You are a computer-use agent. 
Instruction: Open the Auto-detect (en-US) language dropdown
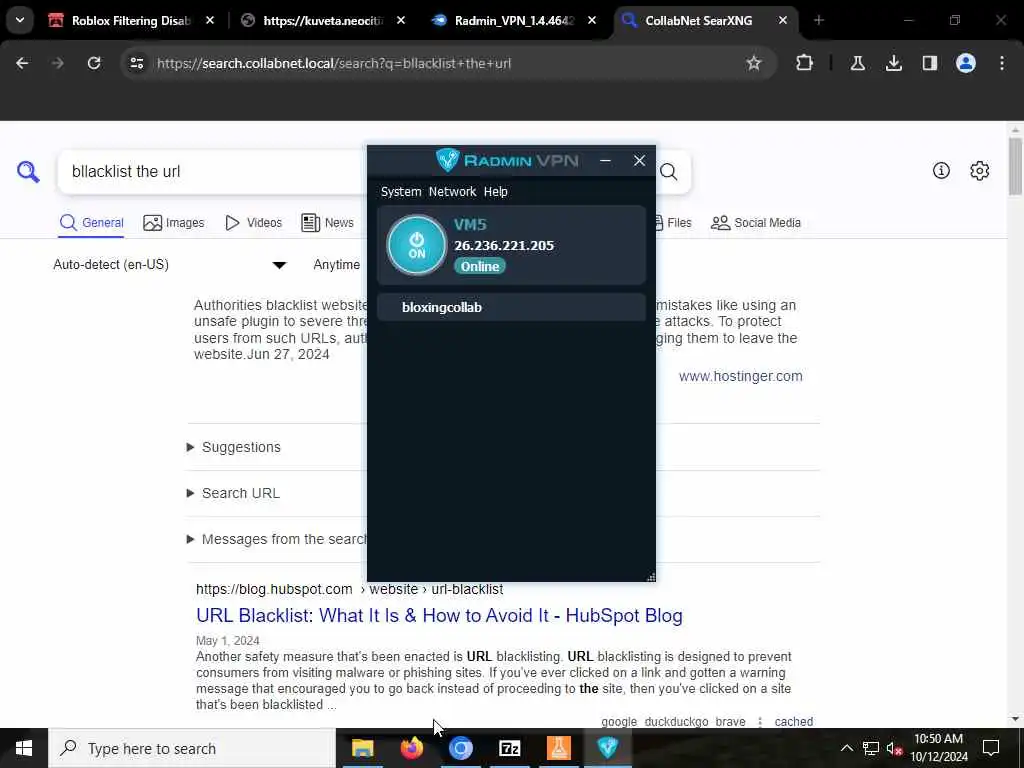tap(170, 264)
